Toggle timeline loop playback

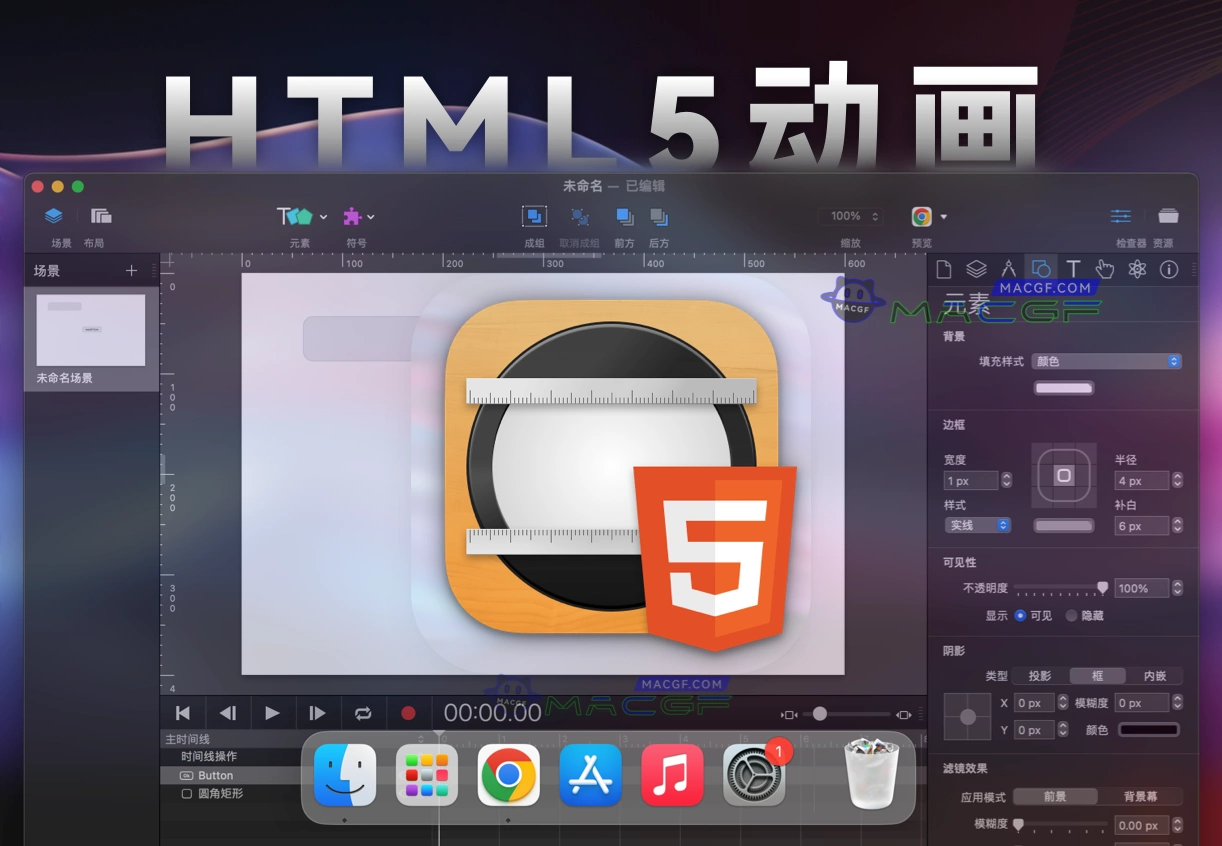(362, 713)
